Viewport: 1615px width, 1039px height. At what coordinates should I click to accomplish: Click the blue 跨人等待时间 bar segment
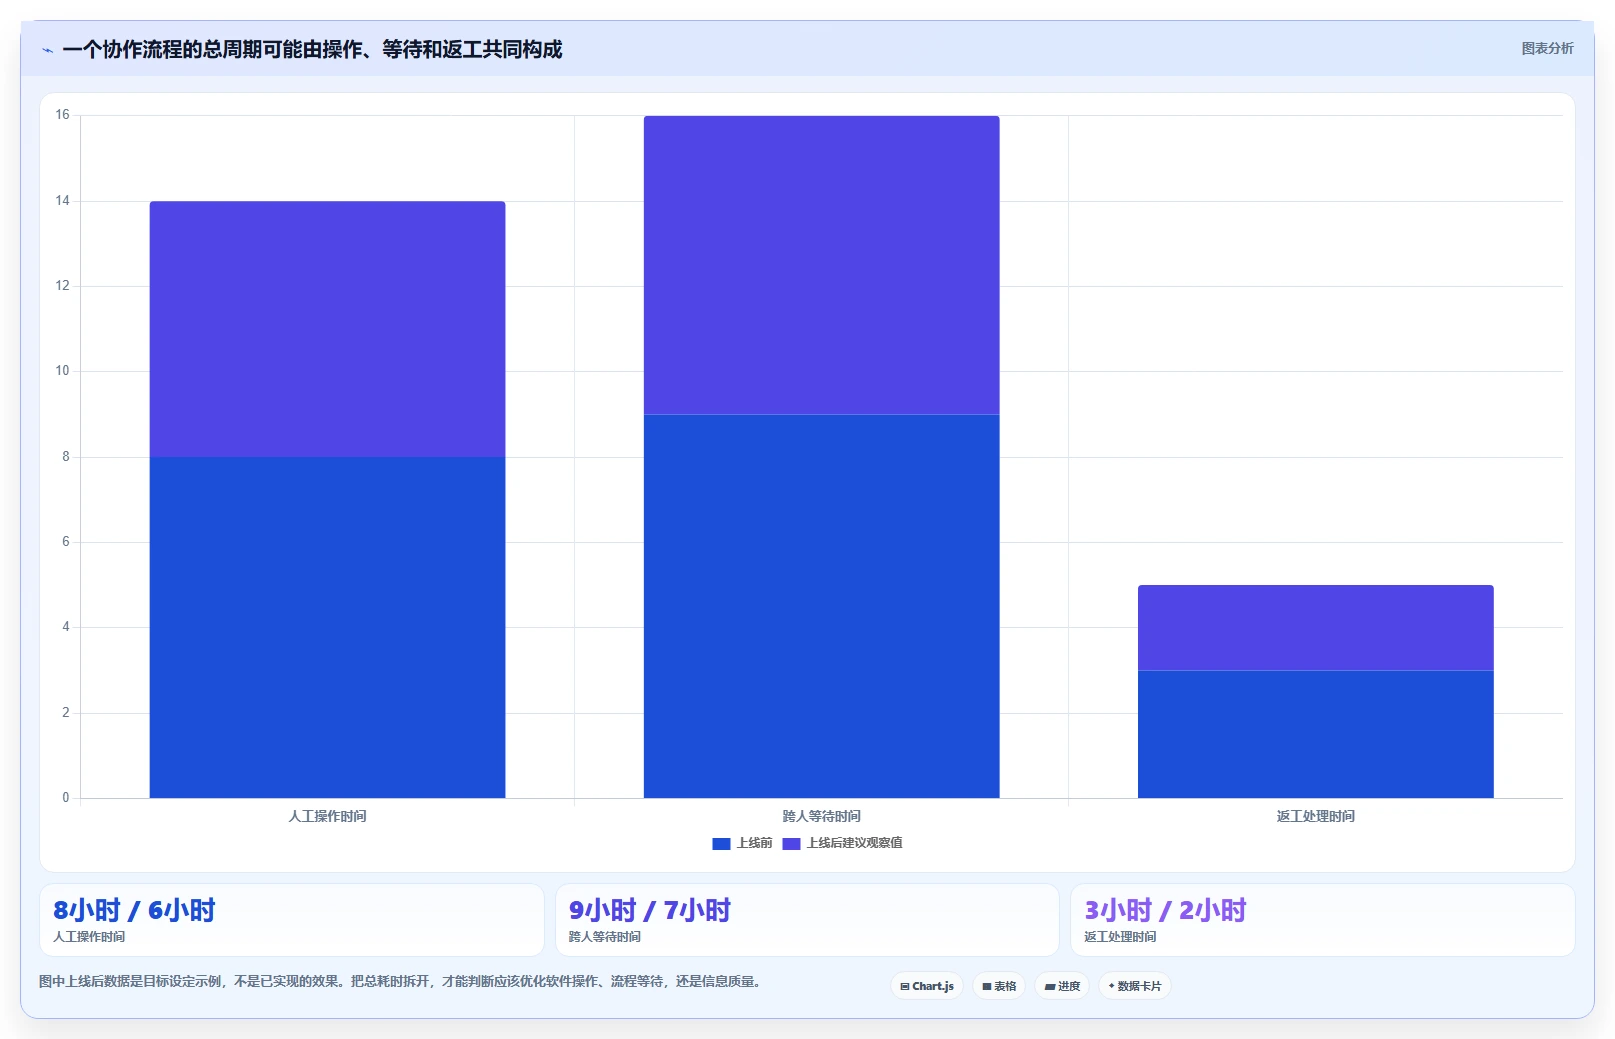pos(821,606)
